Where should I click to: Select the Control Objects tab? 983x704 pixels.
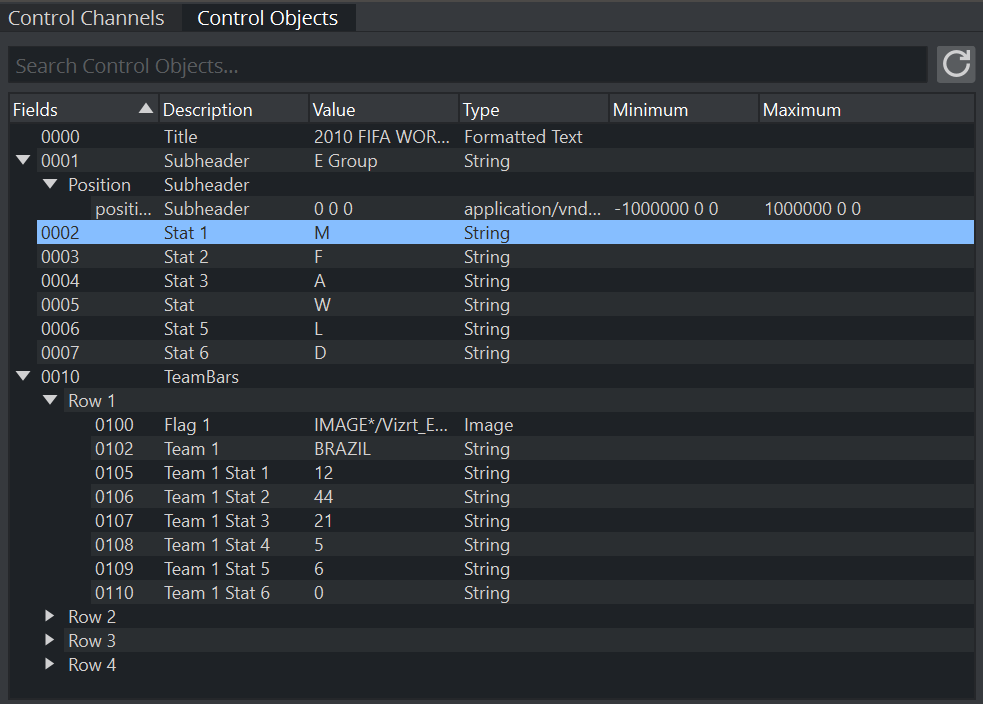(268, 18)
